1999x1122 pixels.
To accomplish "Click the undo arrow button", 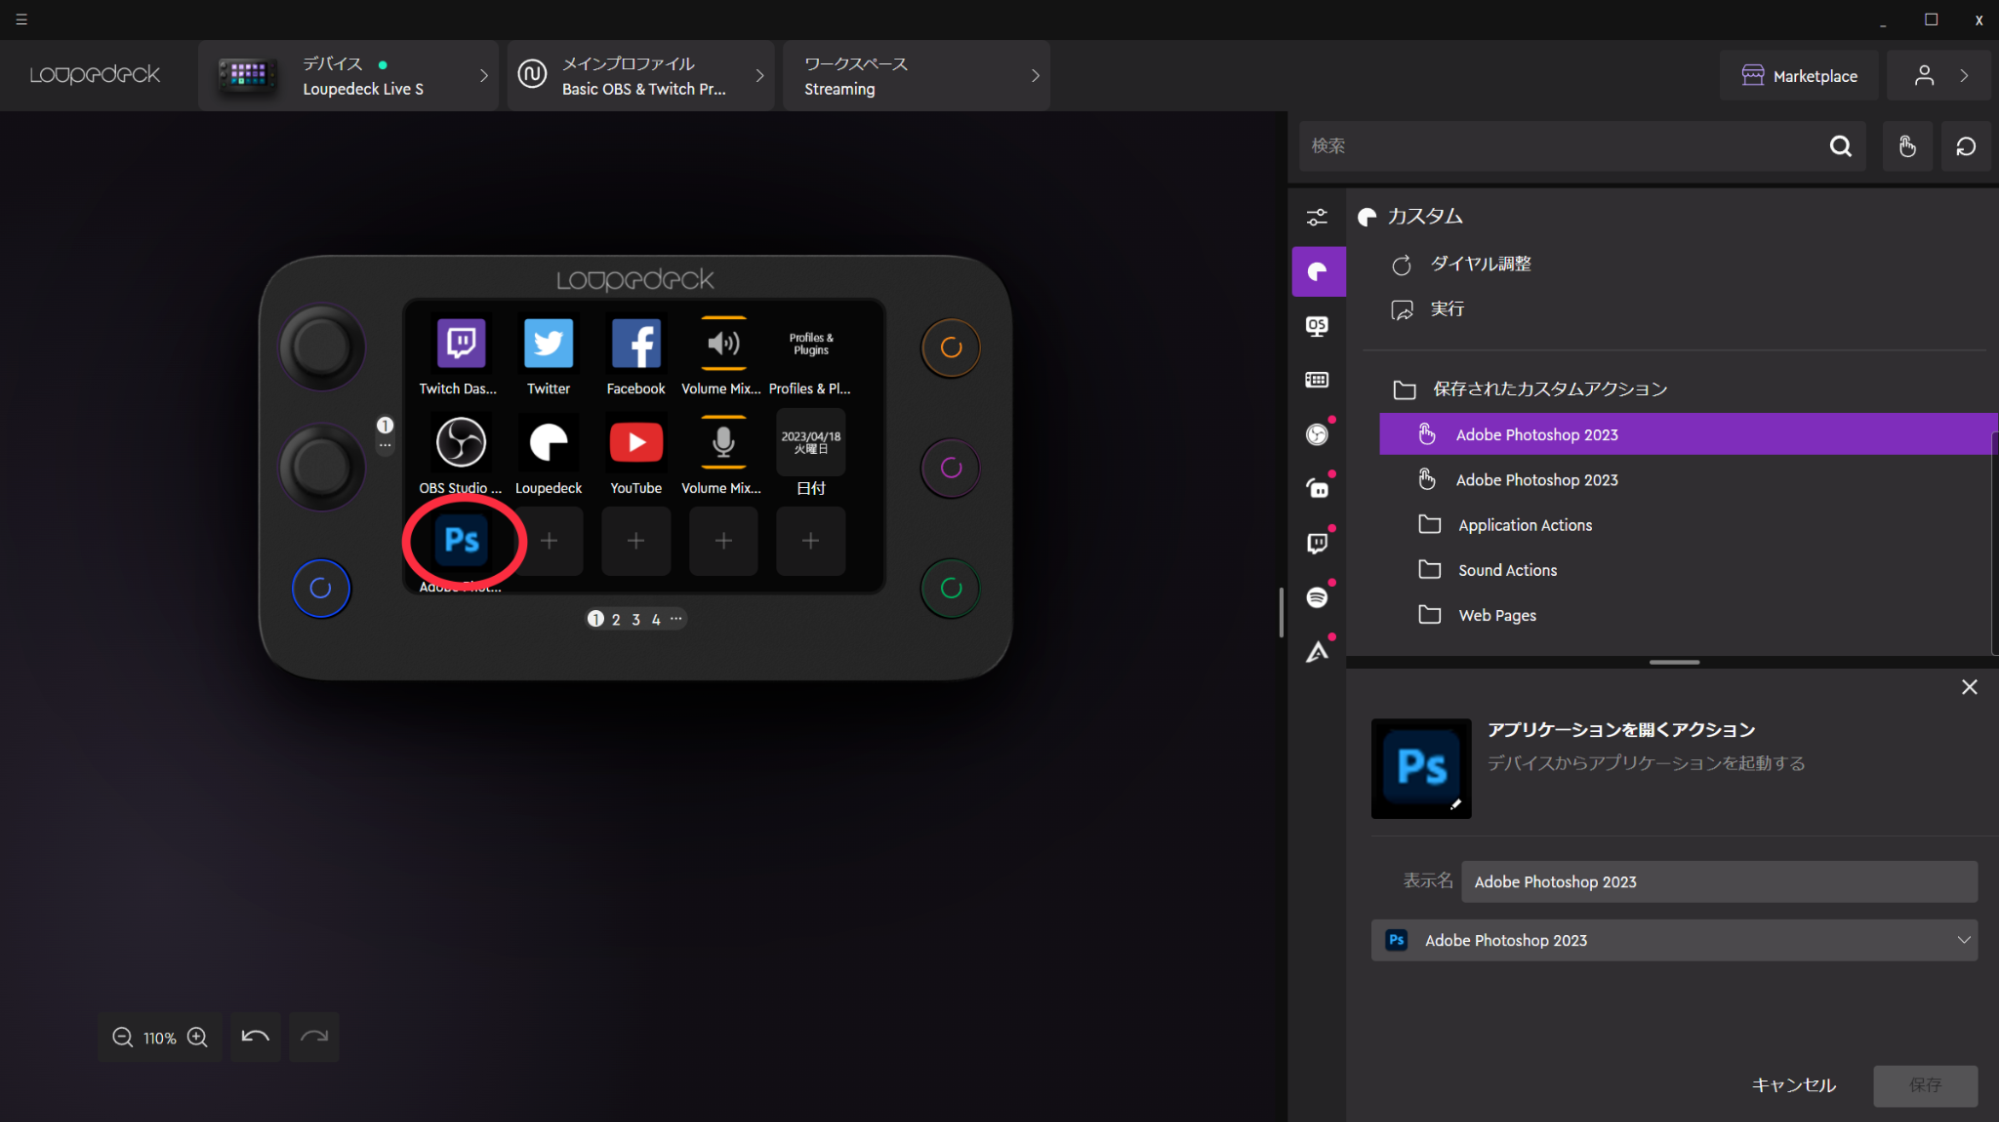I will [255, 1037].
